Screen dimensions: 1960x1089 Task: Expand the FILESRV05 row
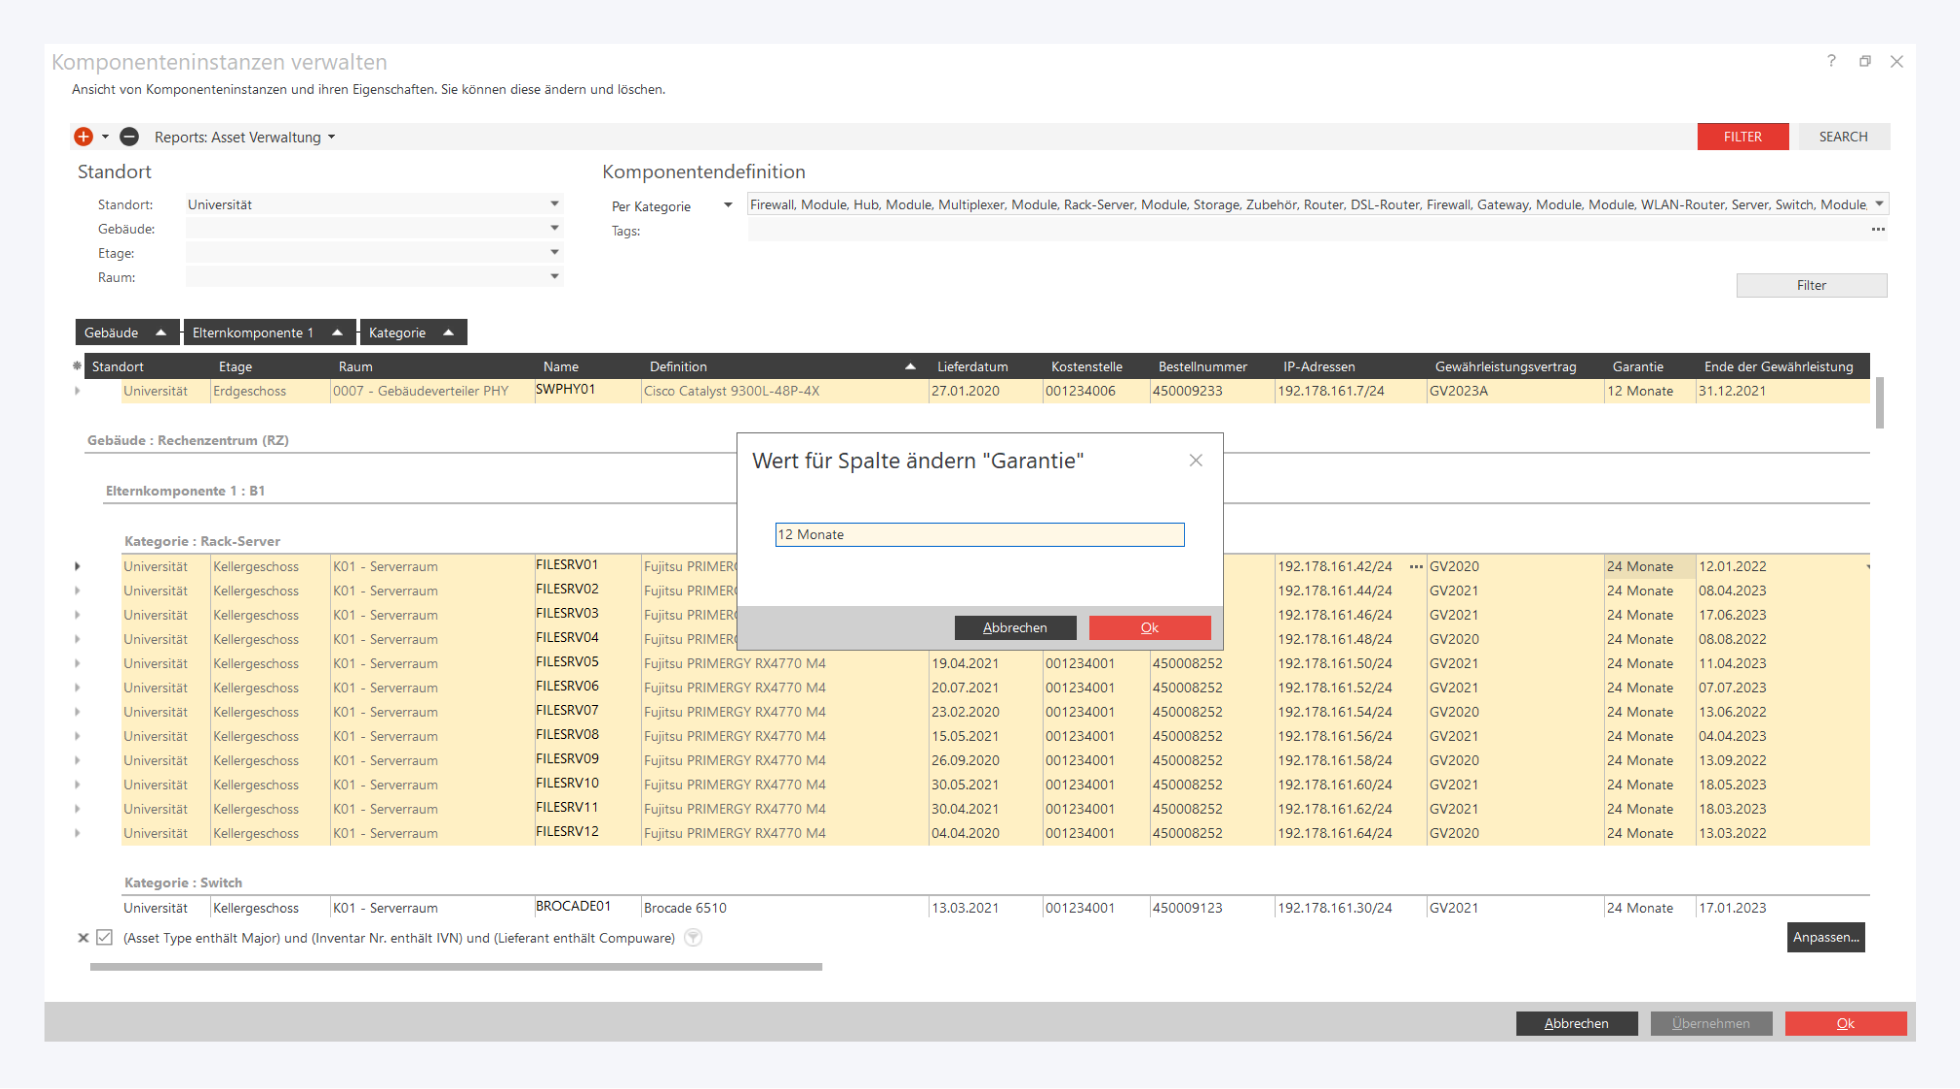pyautogui.click(x=77, y=663)
